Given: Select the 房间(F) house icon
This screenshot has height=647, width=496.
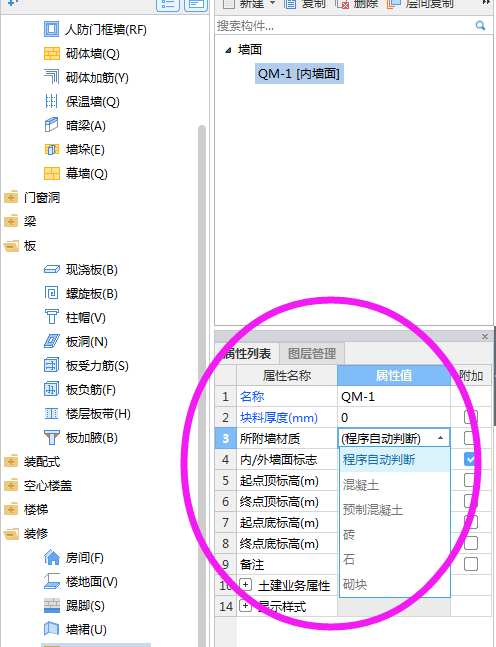Looking at the screenshot, I should pos(52,557).
